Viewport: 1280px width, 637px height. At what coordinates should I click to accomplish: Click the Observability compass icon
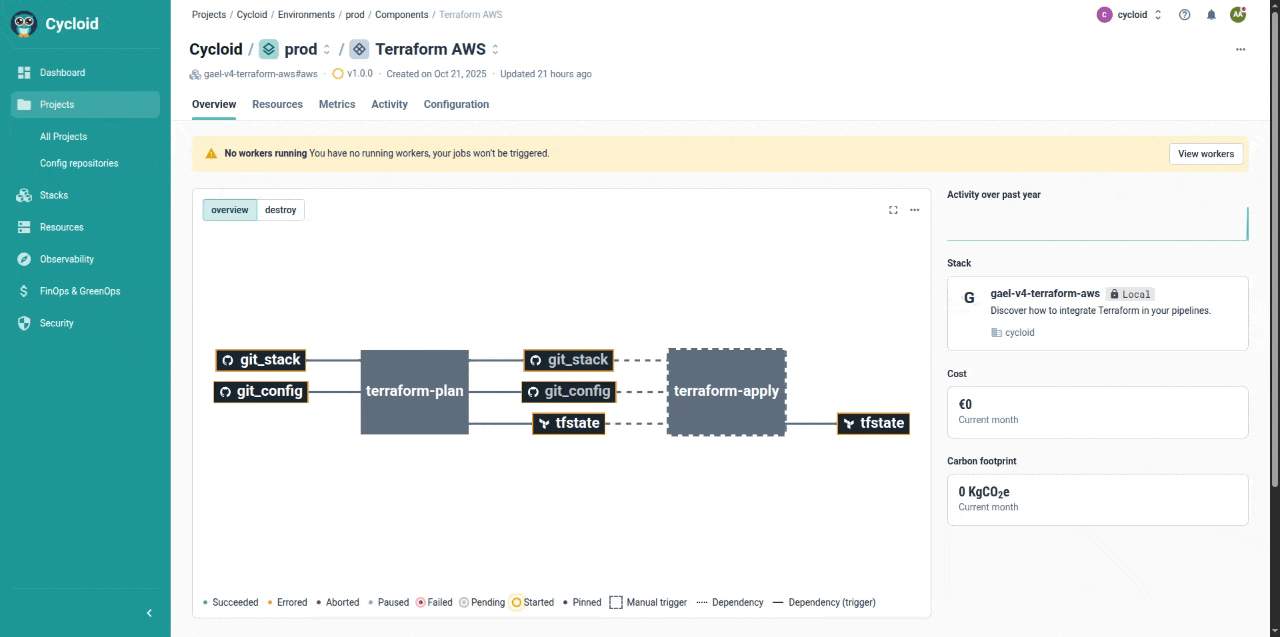click(24, 260)
